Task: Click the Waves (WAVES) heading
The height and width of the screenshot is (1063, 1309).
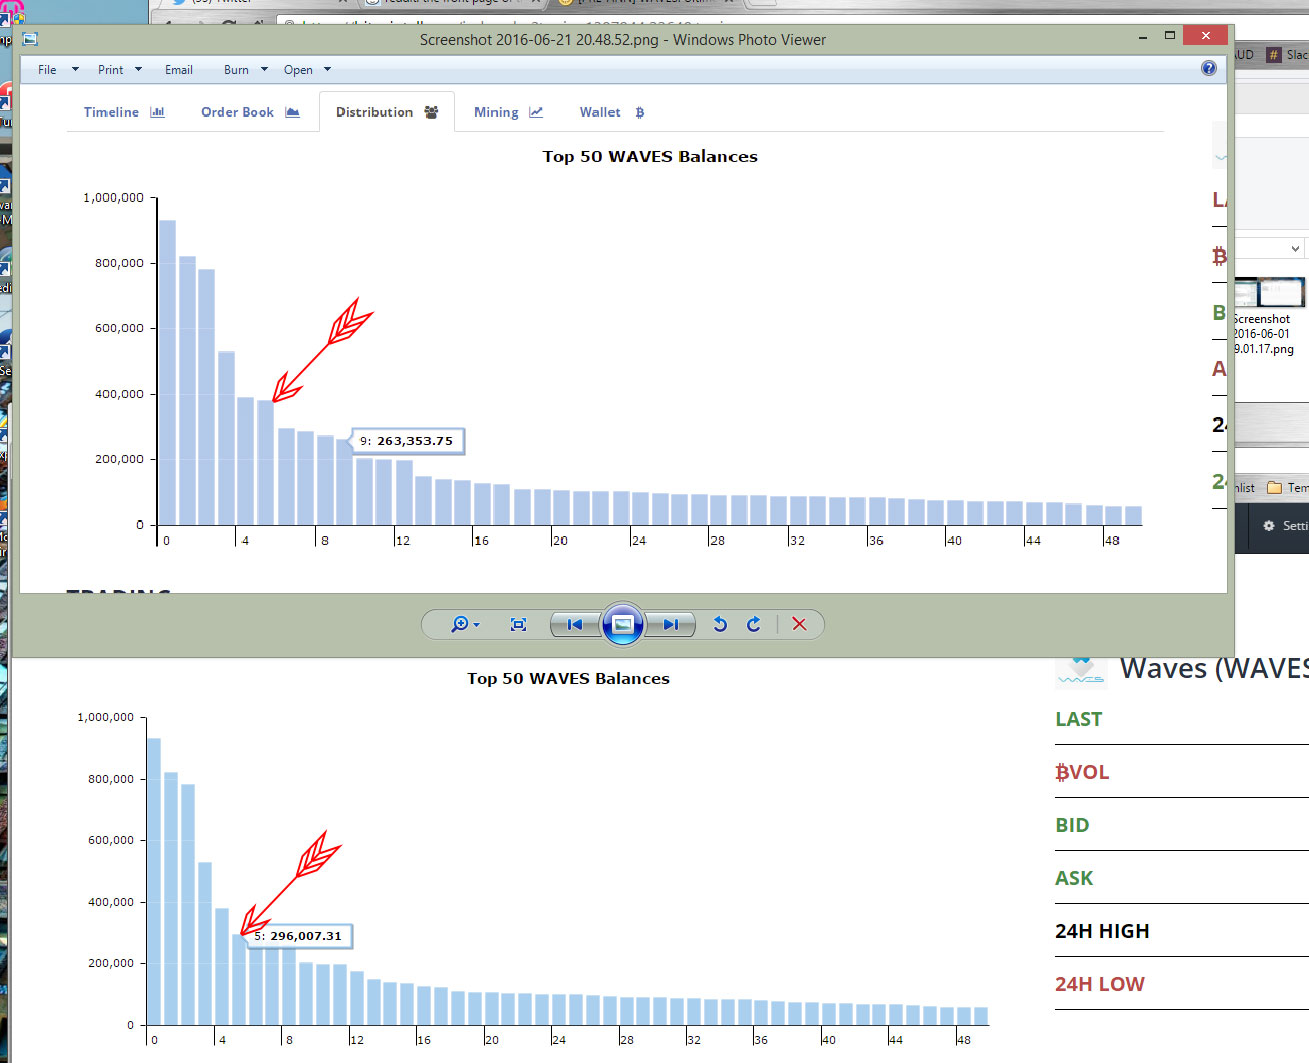Action: click(x=1214, y=667)
